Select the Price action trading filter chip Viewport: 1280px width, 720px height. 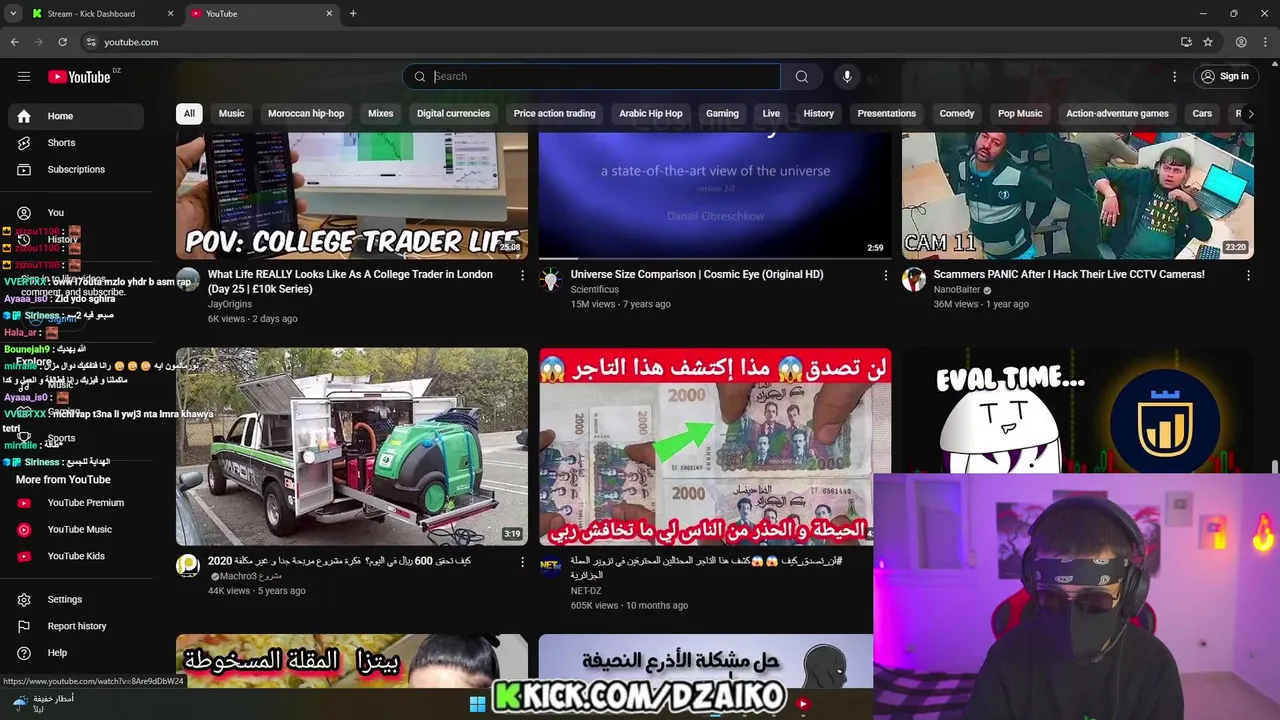click(x=554, y=113)
